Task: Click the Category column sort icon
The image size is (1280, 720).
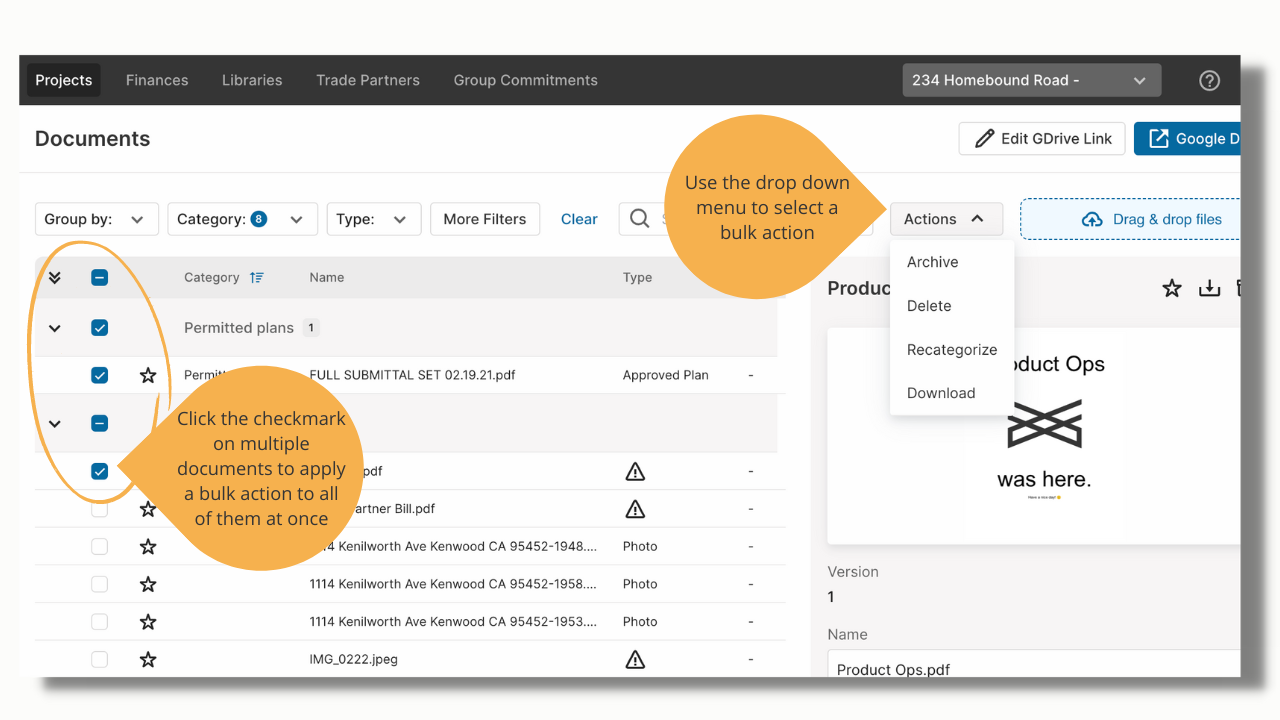Action: click(257, 278)
